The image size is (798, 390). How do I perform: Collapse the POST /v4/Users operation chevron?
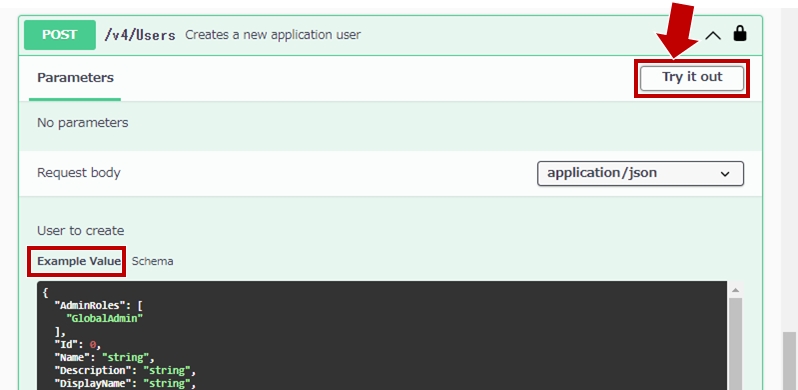713,35
